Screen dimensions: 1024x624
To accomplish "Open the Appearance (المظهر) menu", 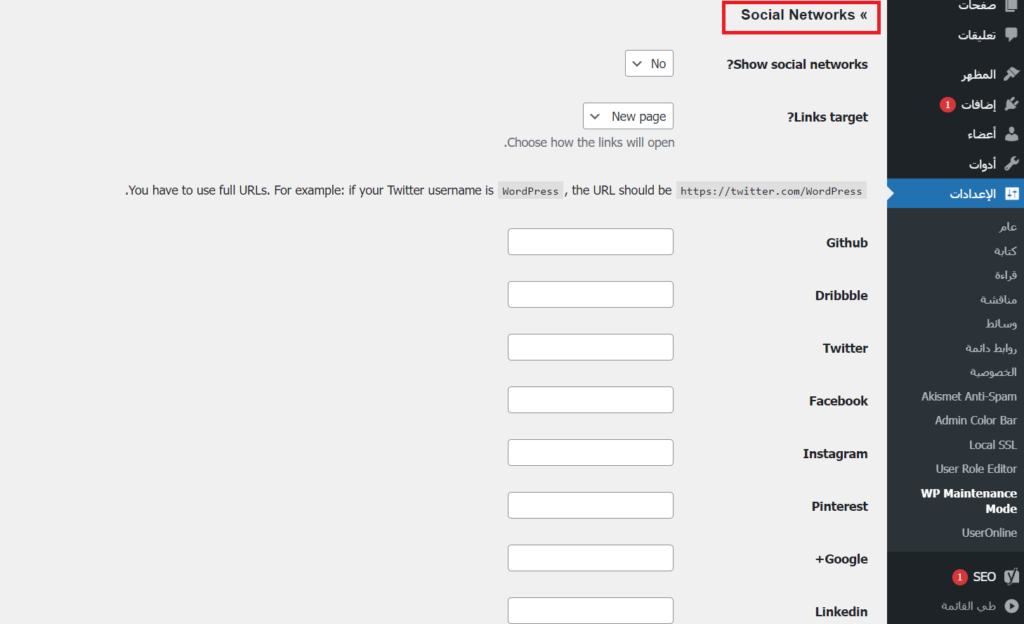I will point(978,74).
